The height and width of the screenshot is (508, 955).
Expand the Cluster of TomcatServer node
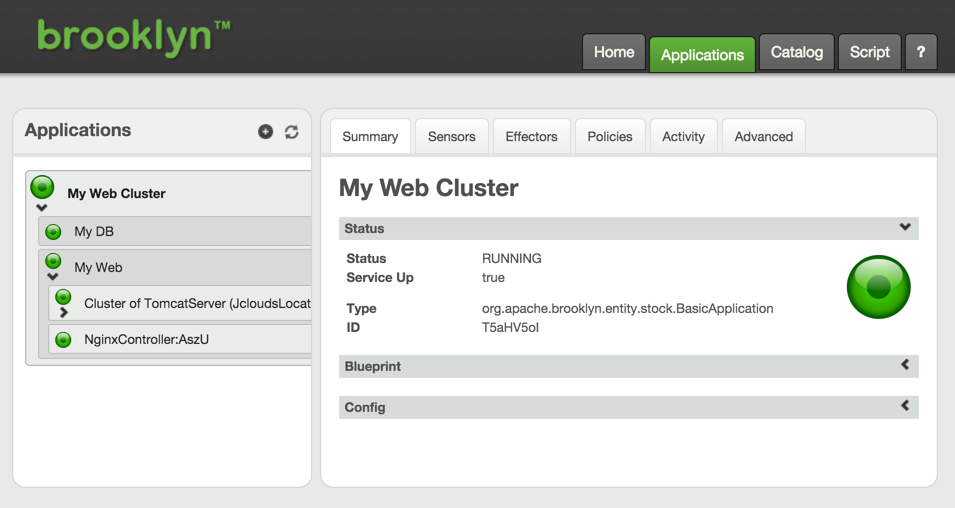coord(63,313)
